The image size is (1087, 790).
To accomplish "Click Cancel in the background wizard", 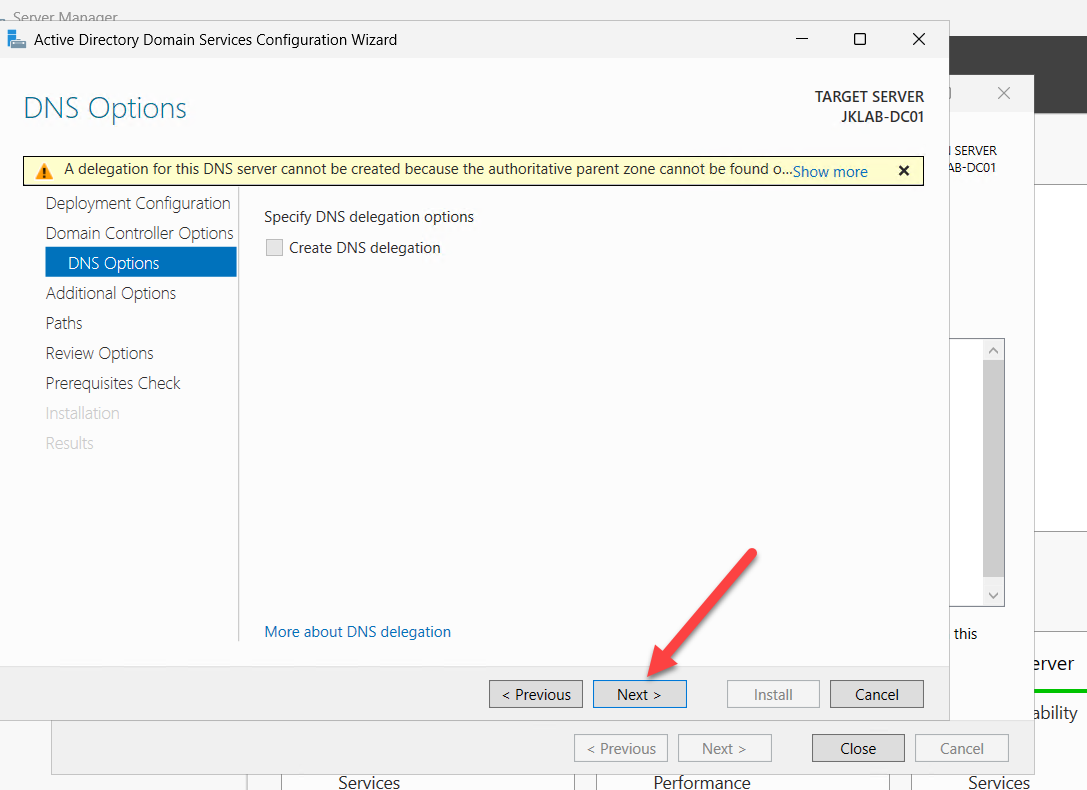I will 962,748.
